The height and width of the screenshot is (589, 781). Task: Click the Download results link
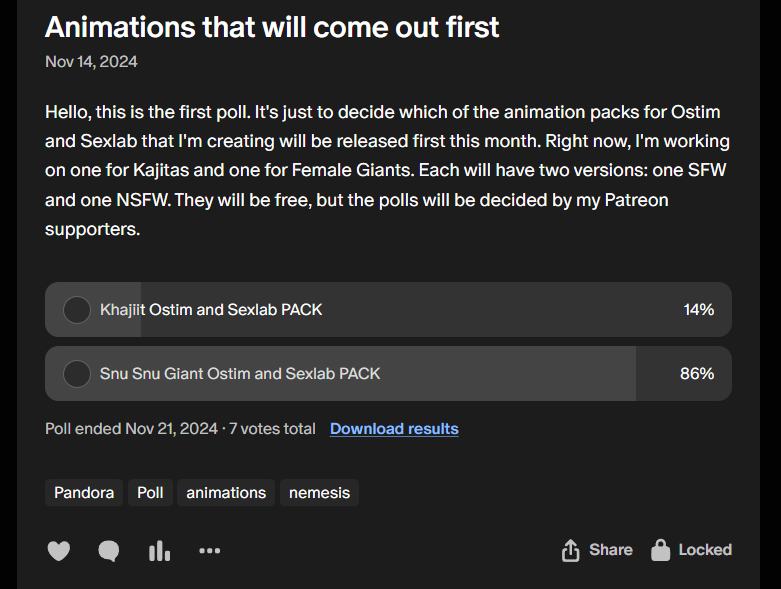coord(394,429)
